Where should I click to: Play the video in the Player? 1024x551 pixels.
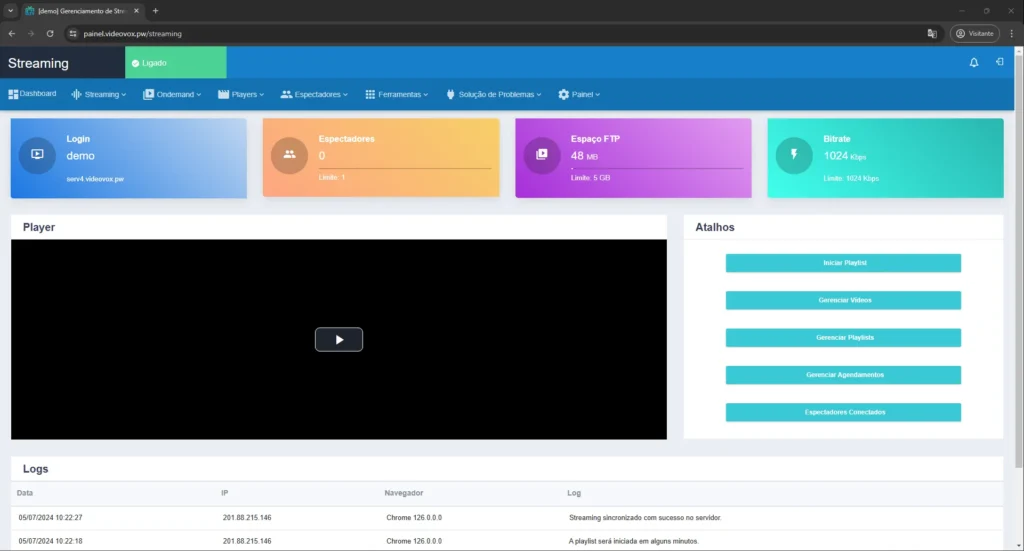point(338,340)
